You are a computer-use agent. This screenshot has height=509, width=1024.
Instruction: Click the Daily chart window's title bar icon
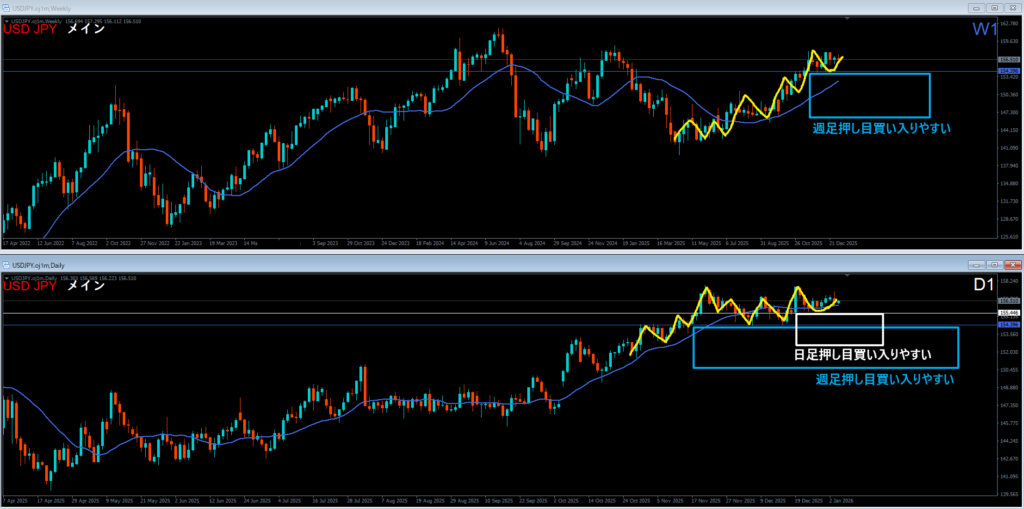click(5, 265)
